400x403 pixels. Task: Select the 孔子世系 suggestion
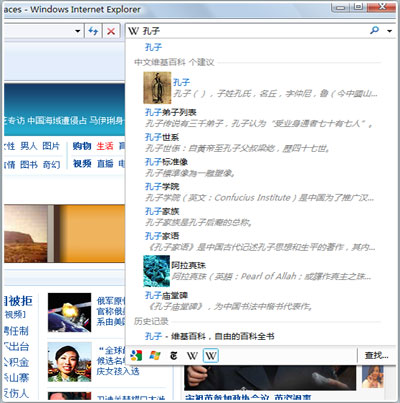coord(162,137)
